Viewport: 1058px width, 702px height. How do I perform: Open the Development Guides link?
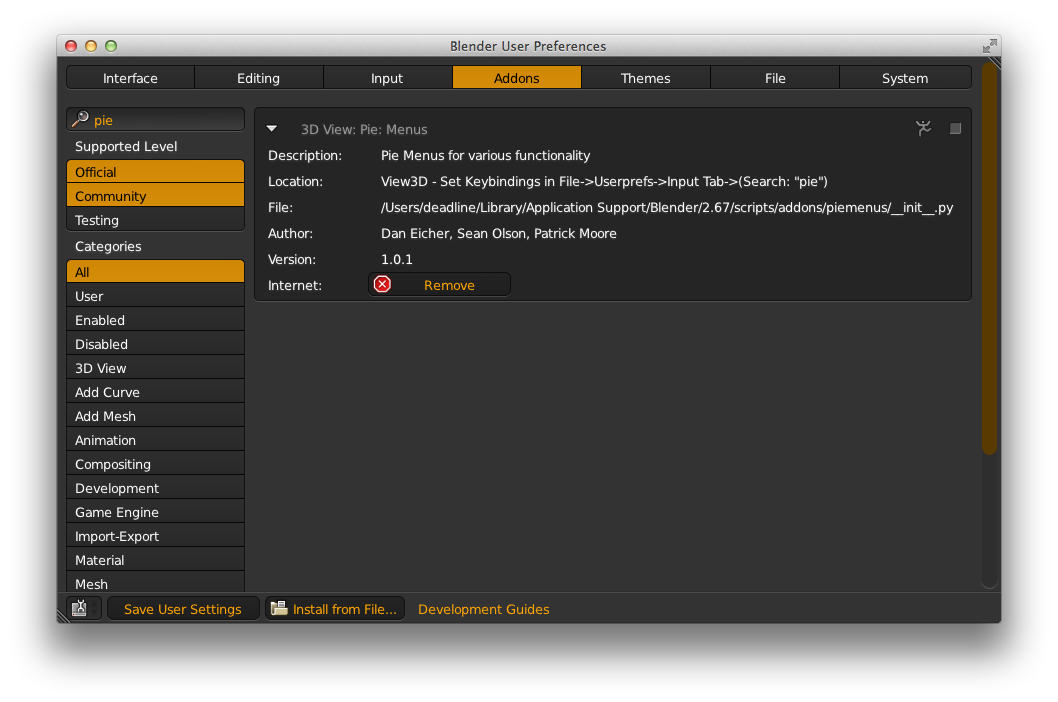(x=483, y=609)
